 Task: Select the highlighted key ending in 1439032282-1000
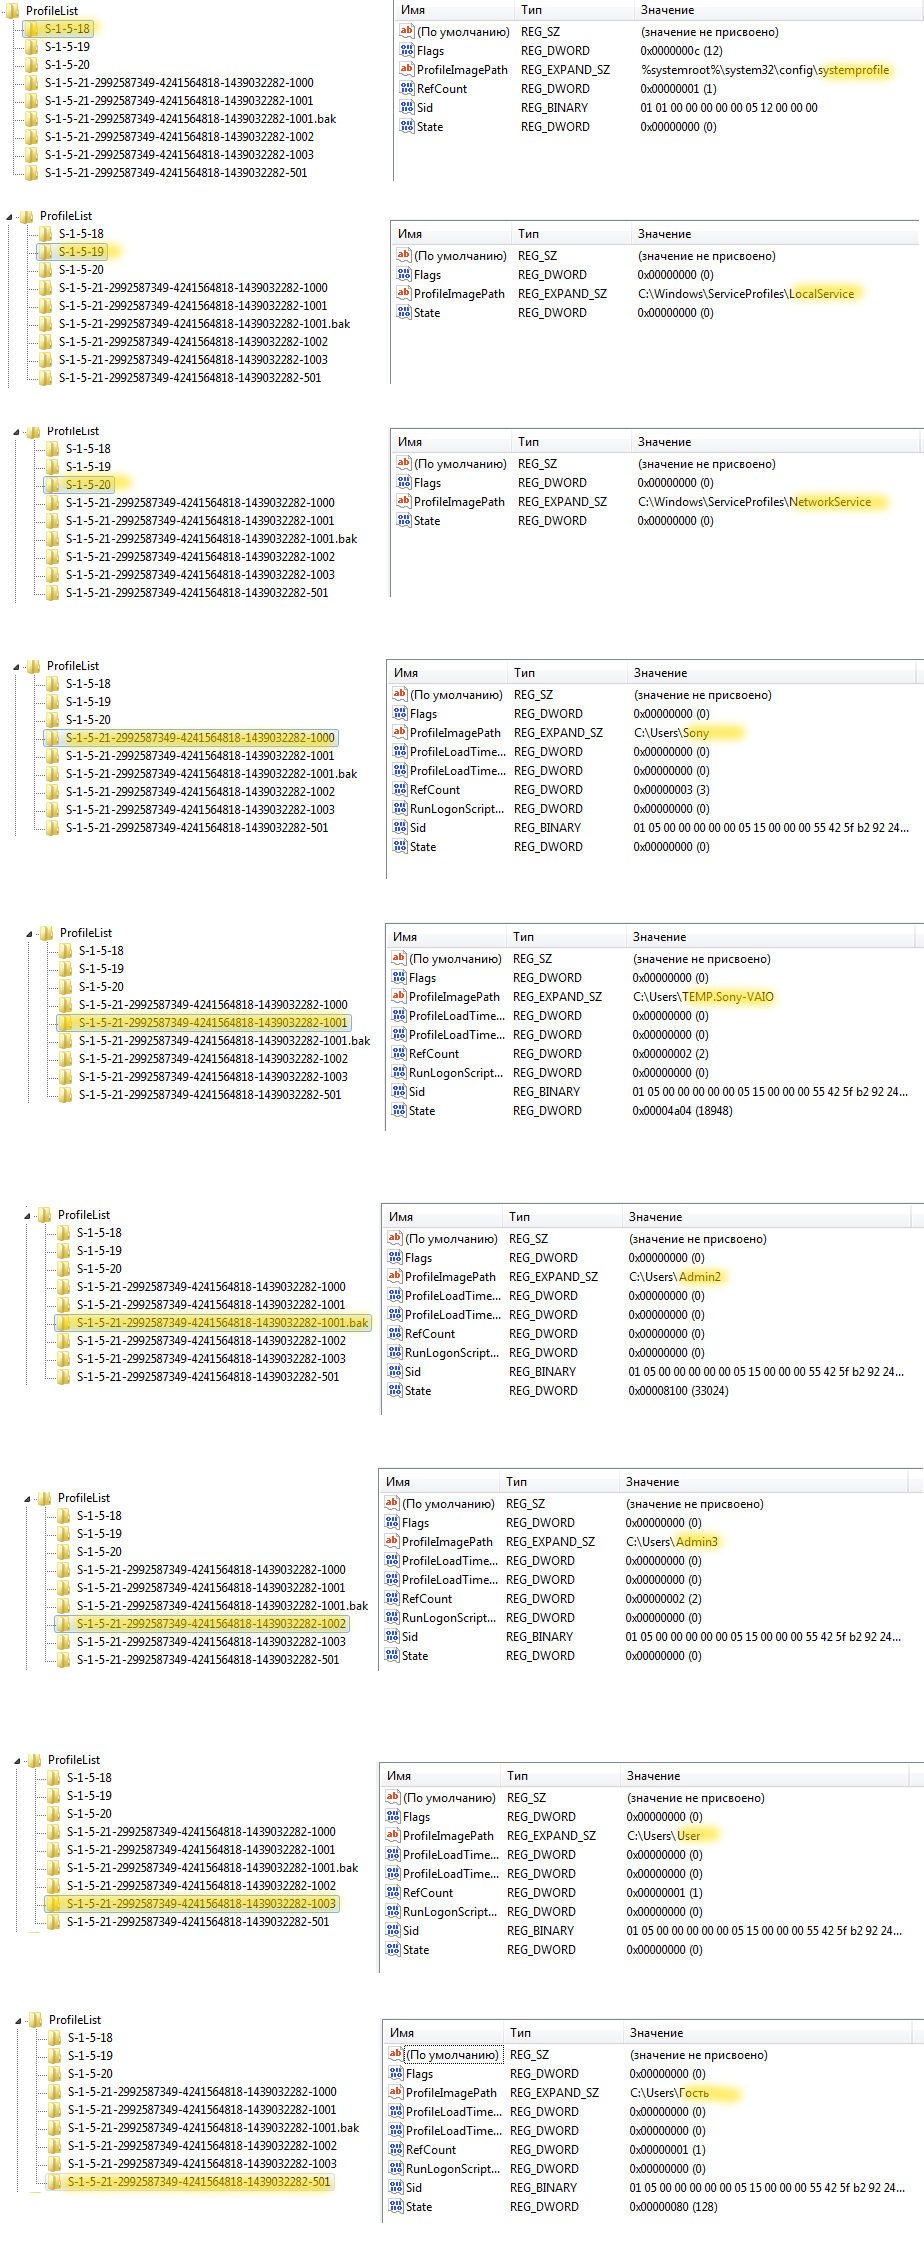[200, 738]
